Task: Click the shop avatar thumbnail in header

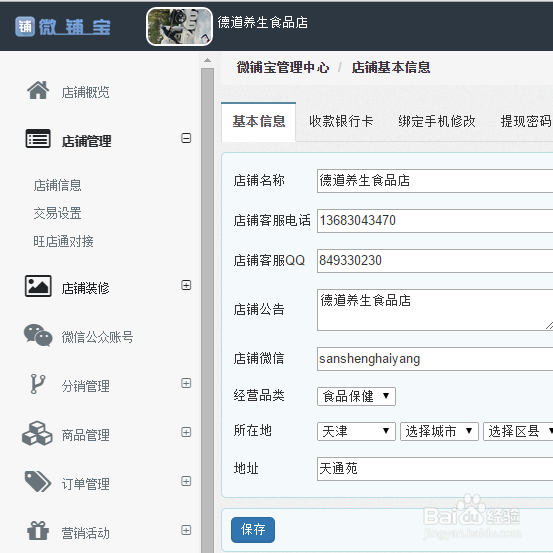Action: point(179,26)
